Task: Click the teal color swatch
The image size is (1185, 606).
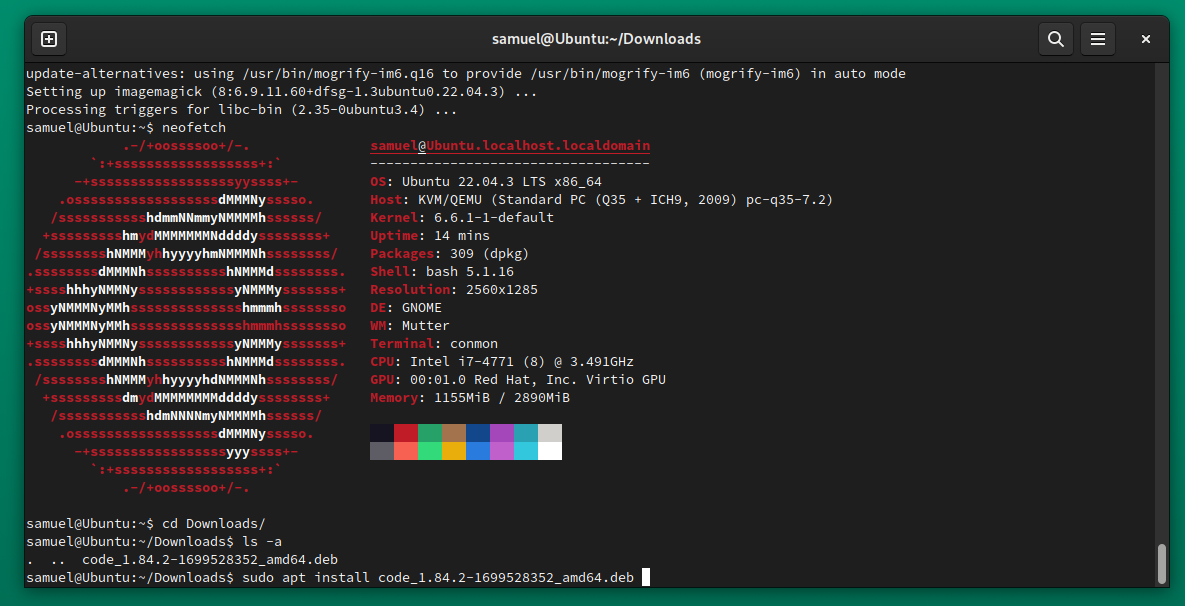Action: coord(526,433)
